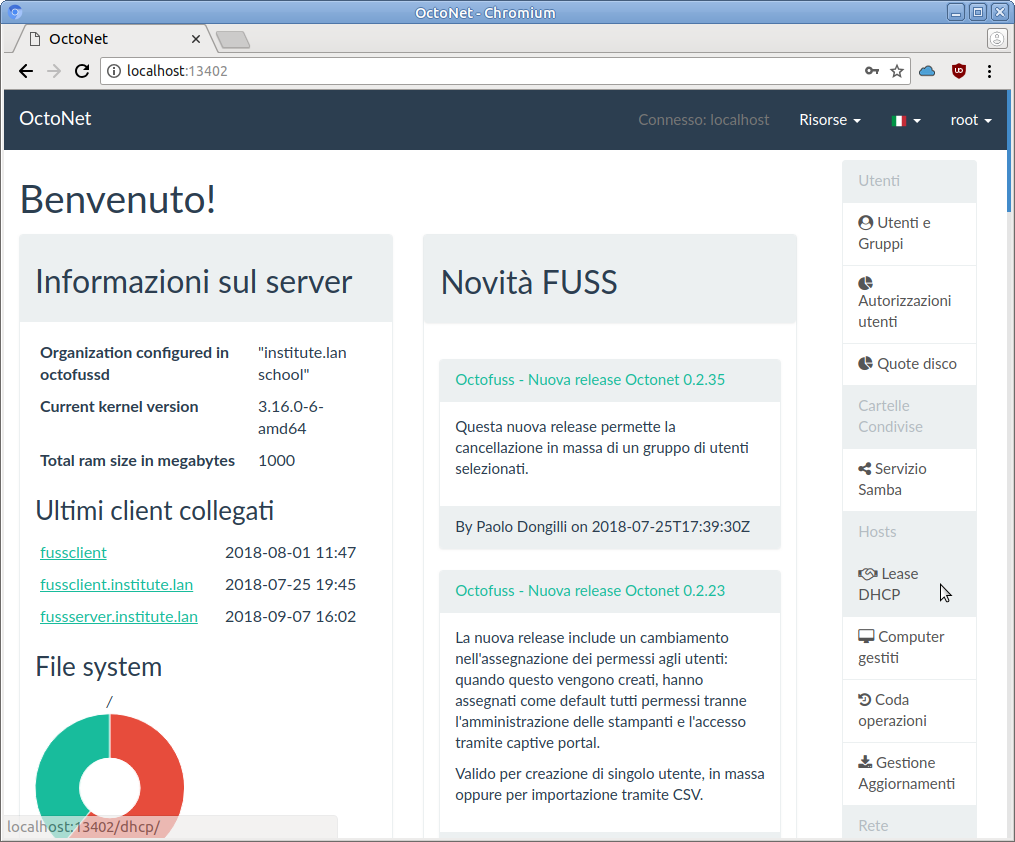Open news Octofuss Nuova release Octonet 0.2.35
Viewport: 1015px width, 842px height.
pos(590,380)
